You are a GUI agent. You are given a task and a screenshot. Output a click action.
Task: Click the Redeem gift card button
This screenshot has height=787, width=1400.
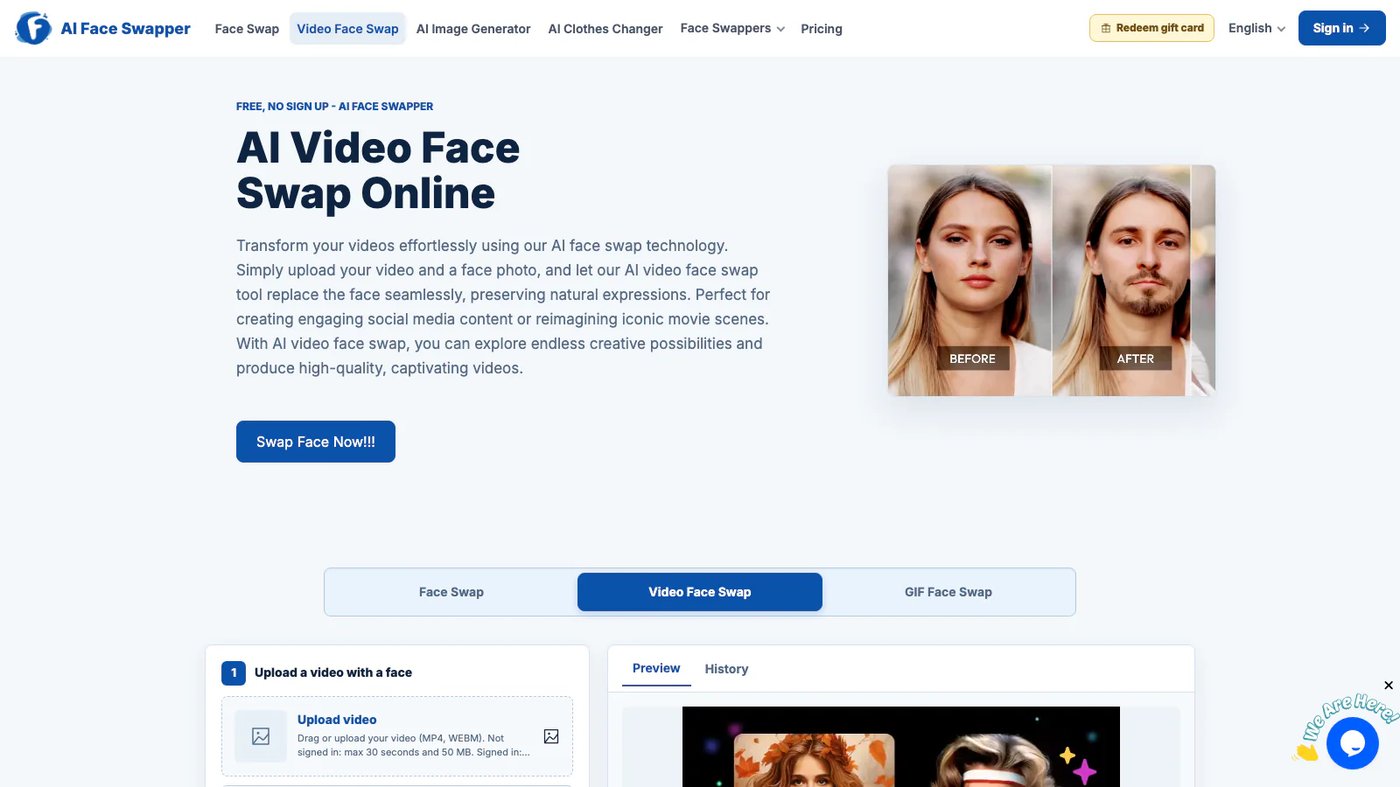click(1152, 28)
